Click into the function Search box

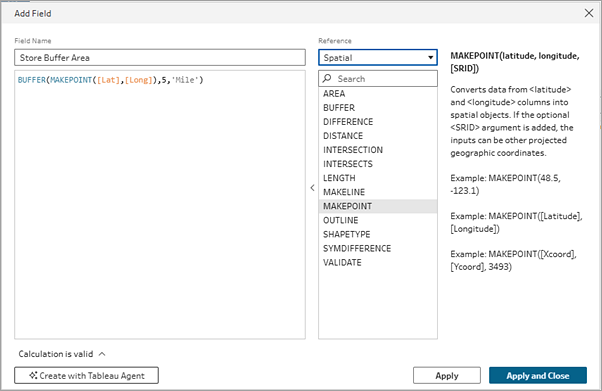[x=378, y=78]
